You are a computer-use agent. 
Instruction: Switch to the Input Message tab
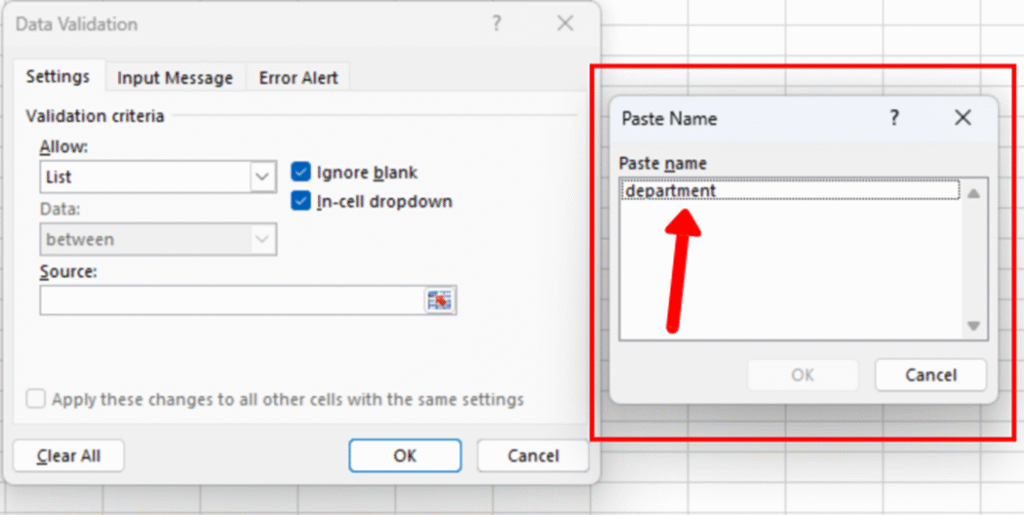175,78
